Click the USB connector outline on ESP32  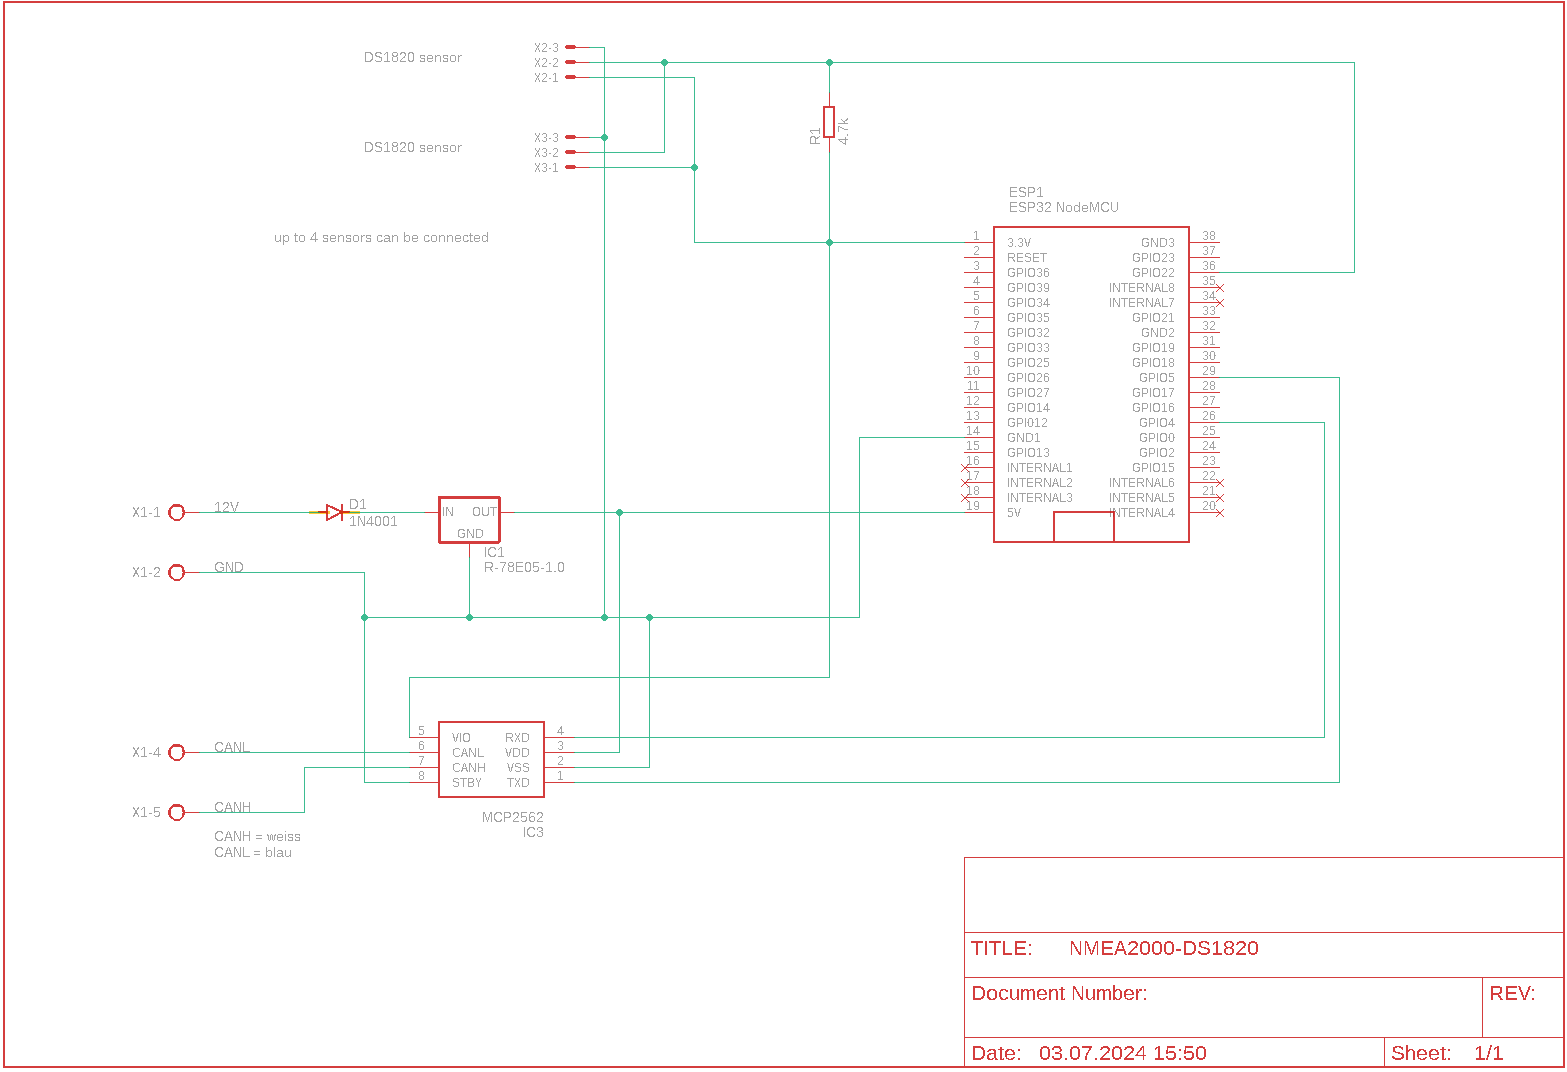(1084, 527)
